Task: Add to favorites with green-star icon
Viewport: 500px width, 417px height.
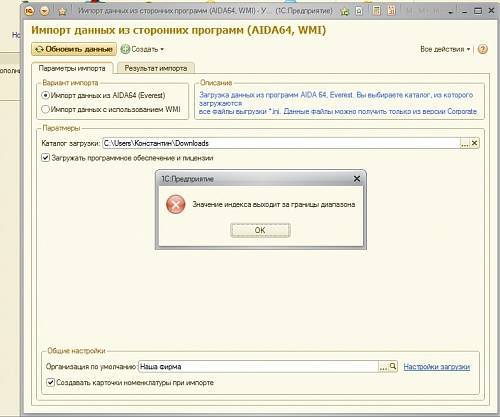Action: [x=345, y=11]
